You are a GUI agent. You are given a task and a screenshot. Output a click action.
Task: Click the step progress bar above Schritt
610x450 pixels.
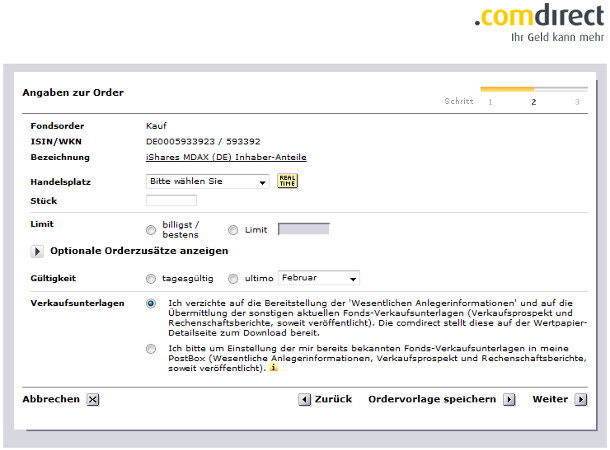coord(531,89)
